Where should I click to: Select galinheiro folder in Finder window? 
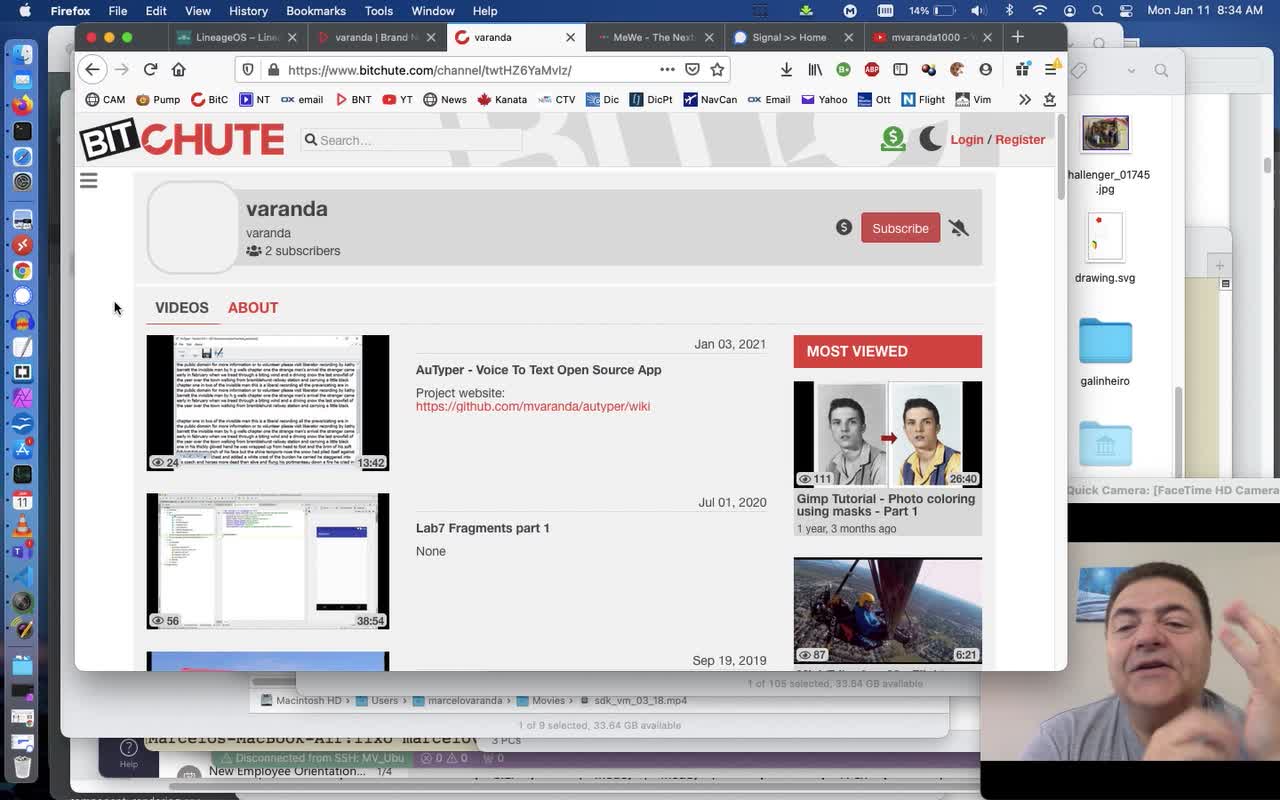click(x=1105, y=352)
